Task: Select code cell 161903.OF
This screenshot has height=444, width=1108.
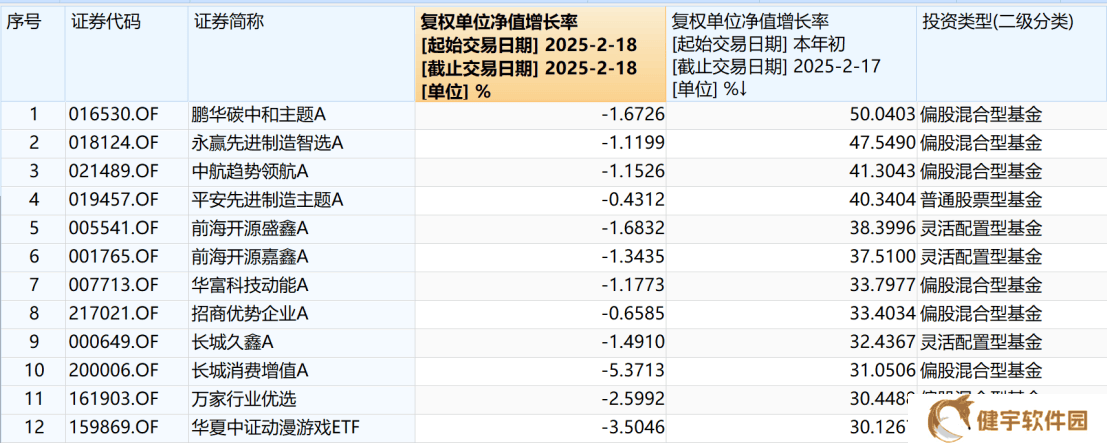Action: click(114, 399)
